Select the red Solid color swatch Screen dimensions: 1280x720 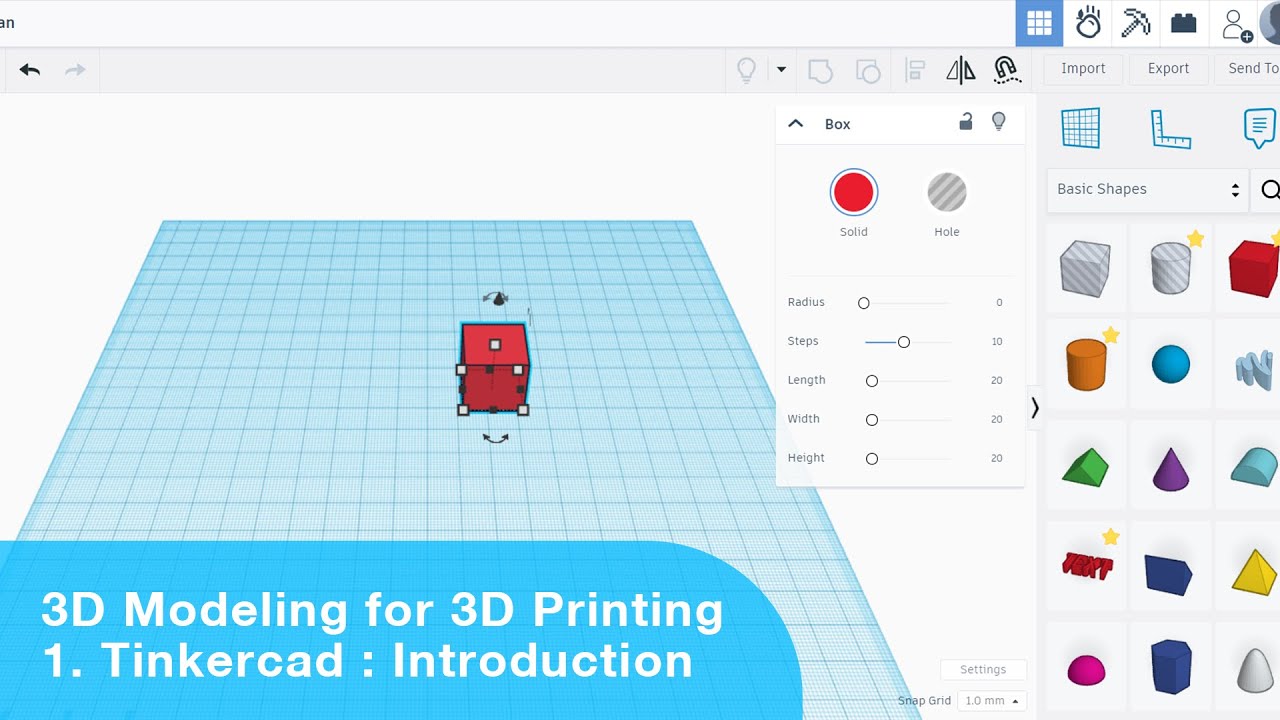(x=854, y=192)
